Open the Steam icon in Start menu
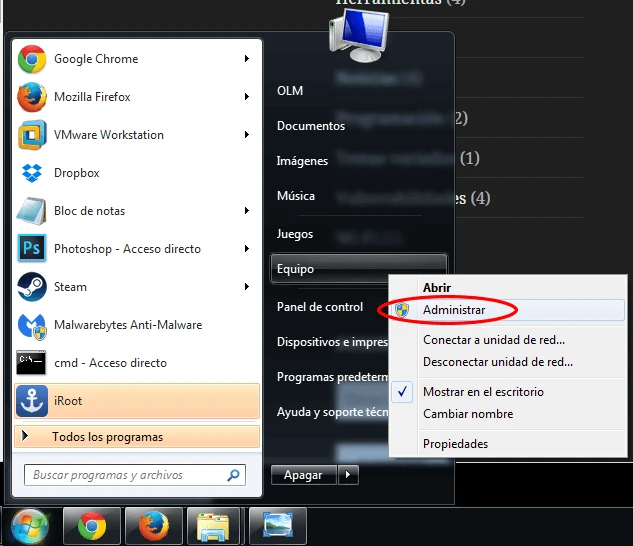This screenshot has width=633, height=546. click(x=31, y=287)
